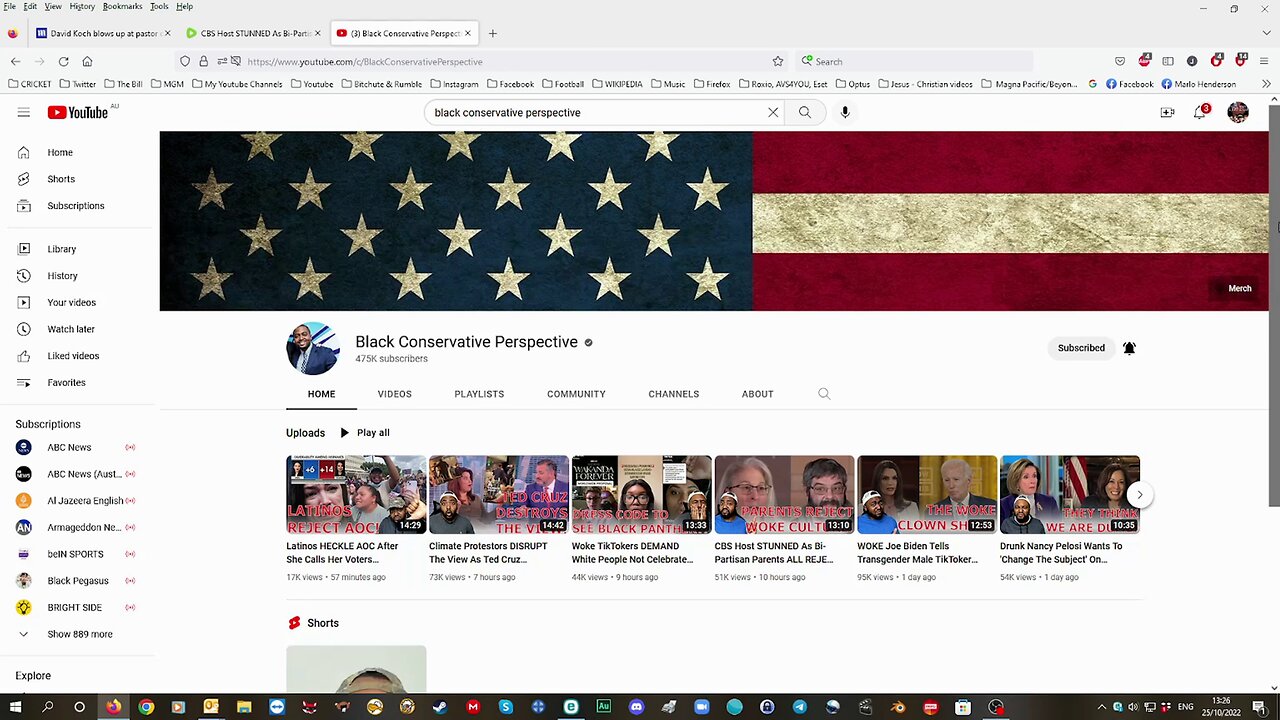Open the Firefox Tools menu
The image size is (1280, 720).
[x=159, y=6]
